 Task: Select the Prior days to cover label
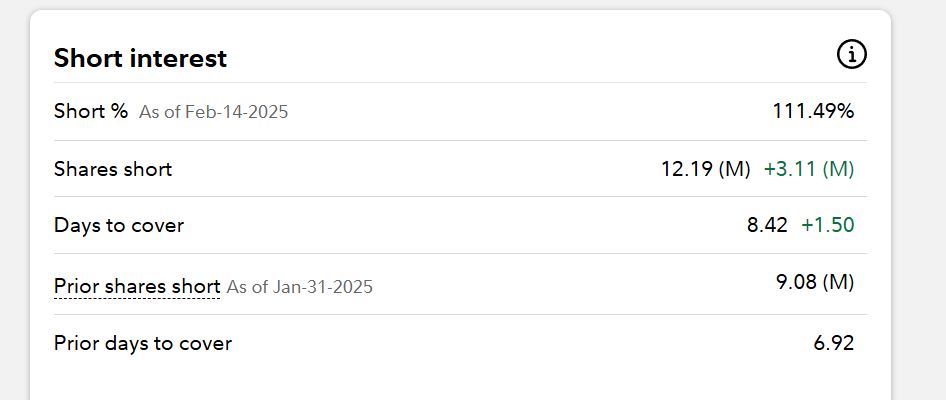[x=143, y=343]
